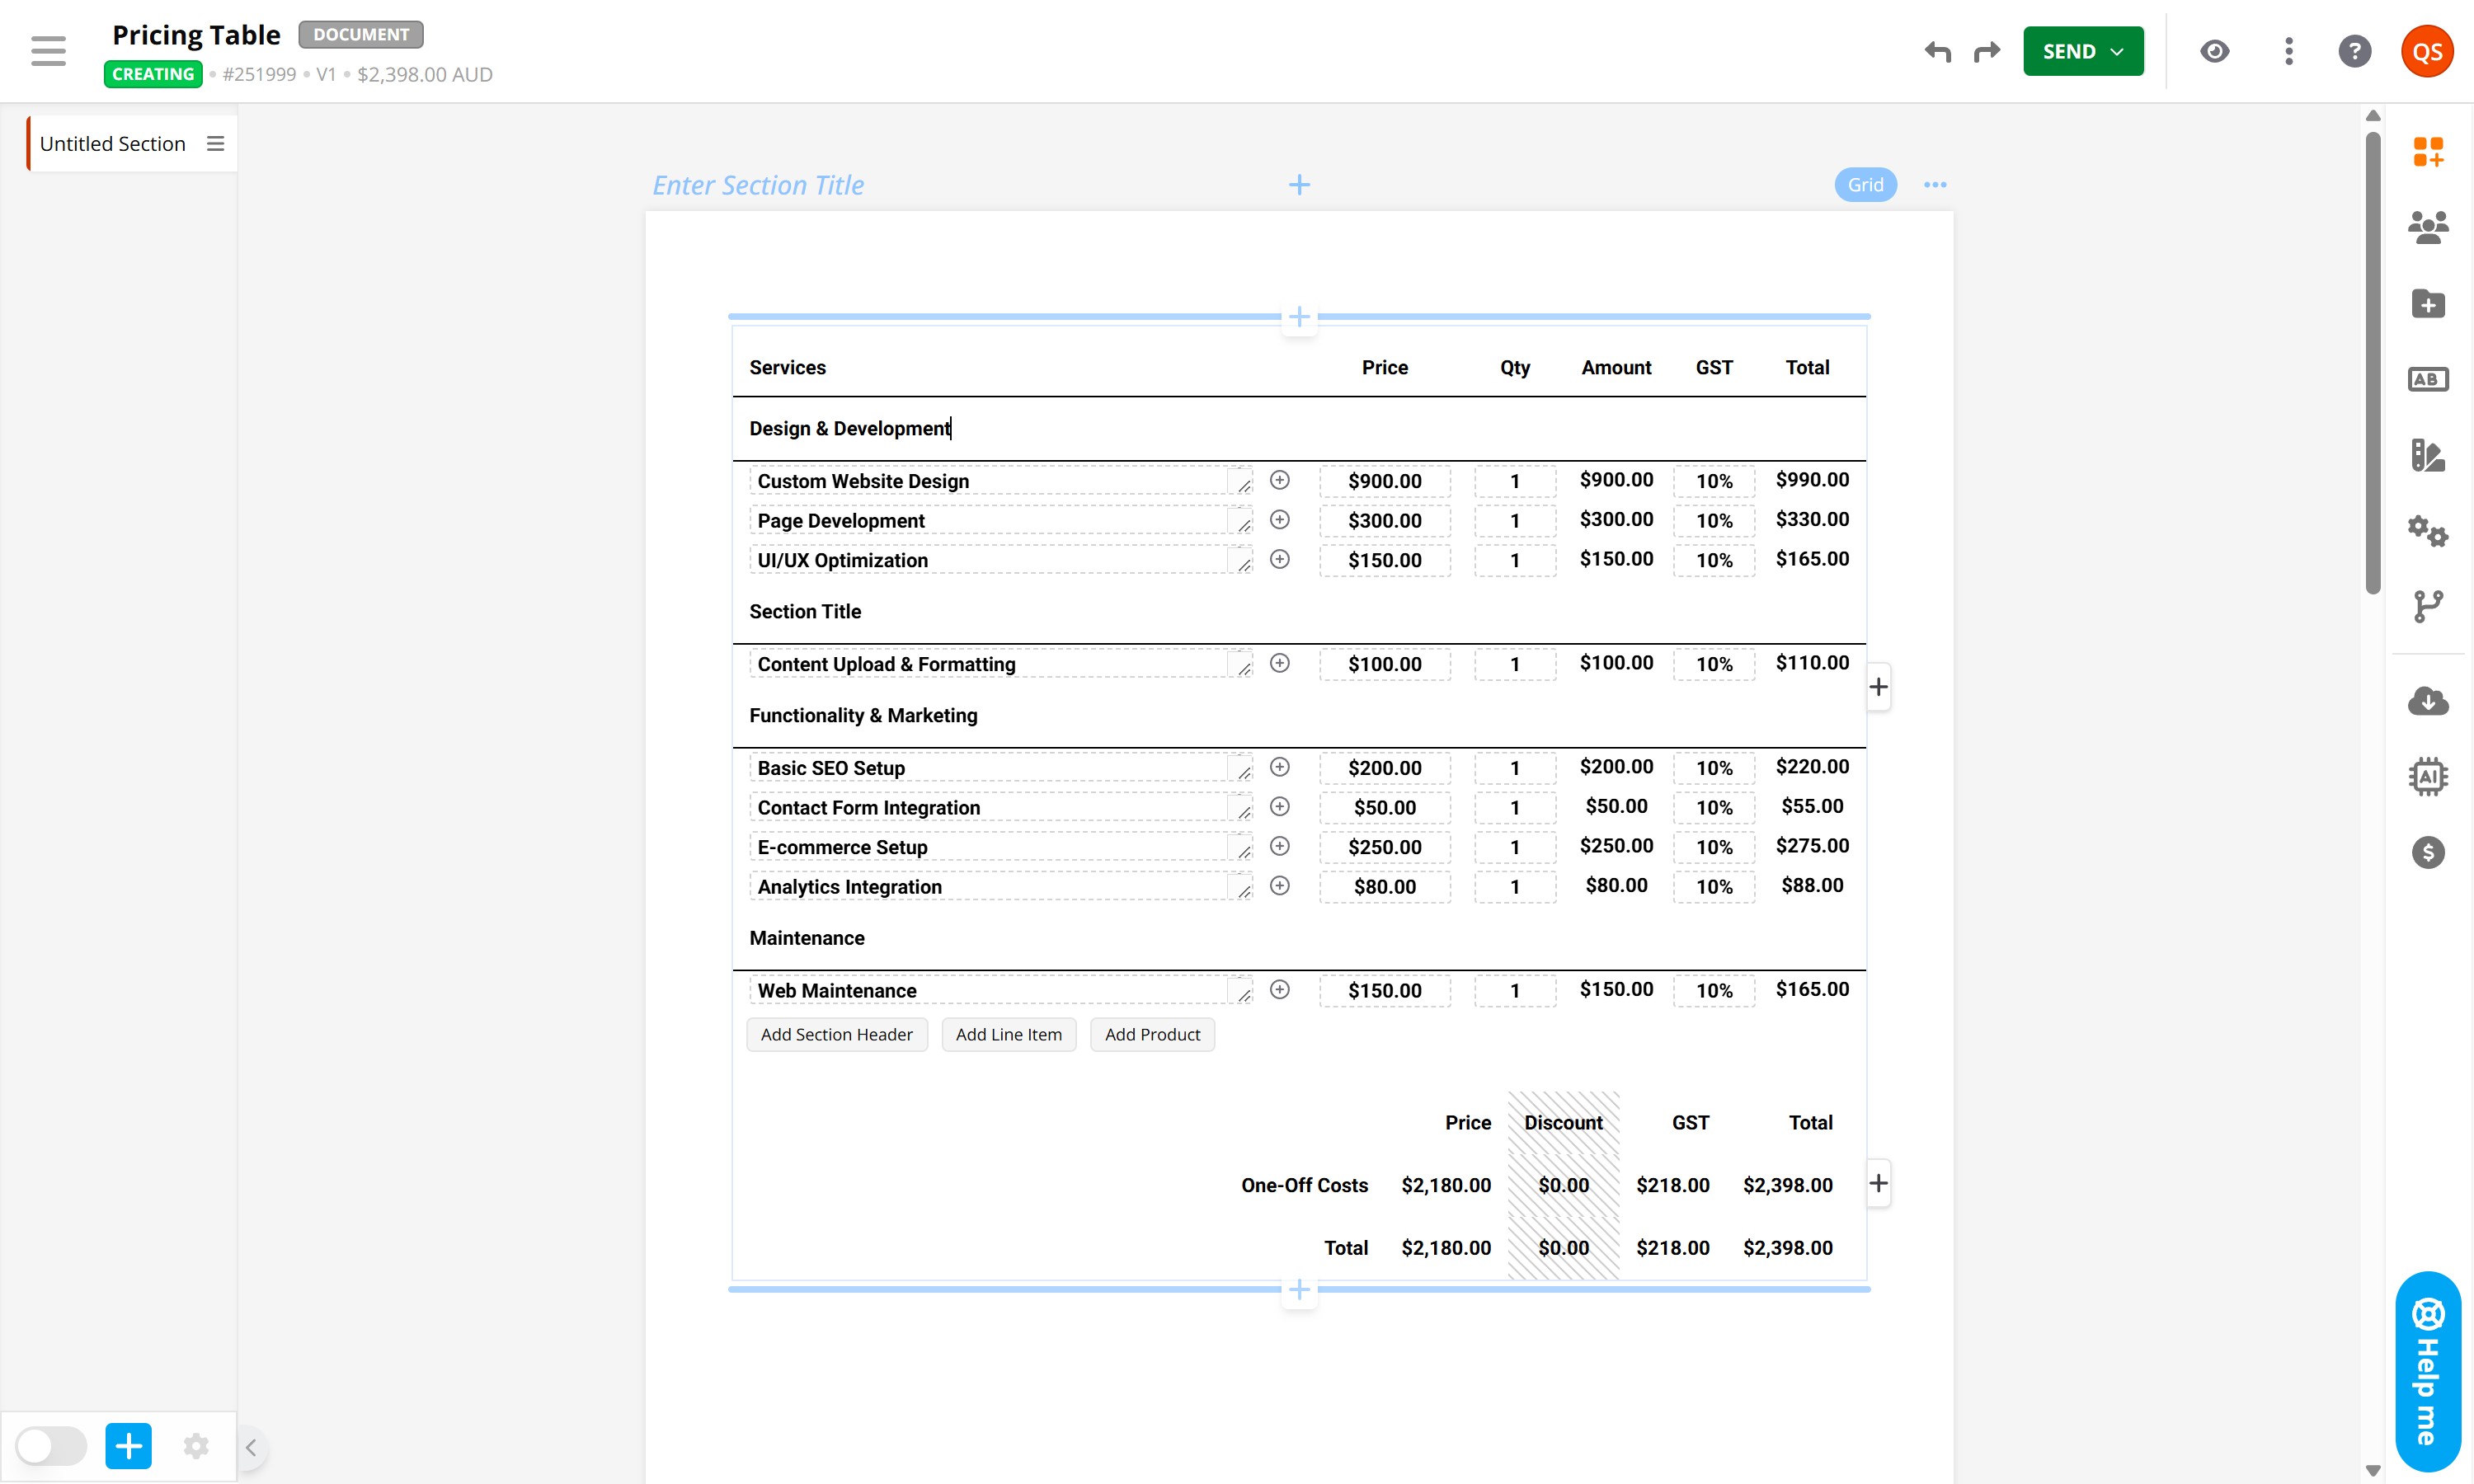Click the Add Line Item button
Viewport: 2474px width, 1484px height.
[1008, 1034]
